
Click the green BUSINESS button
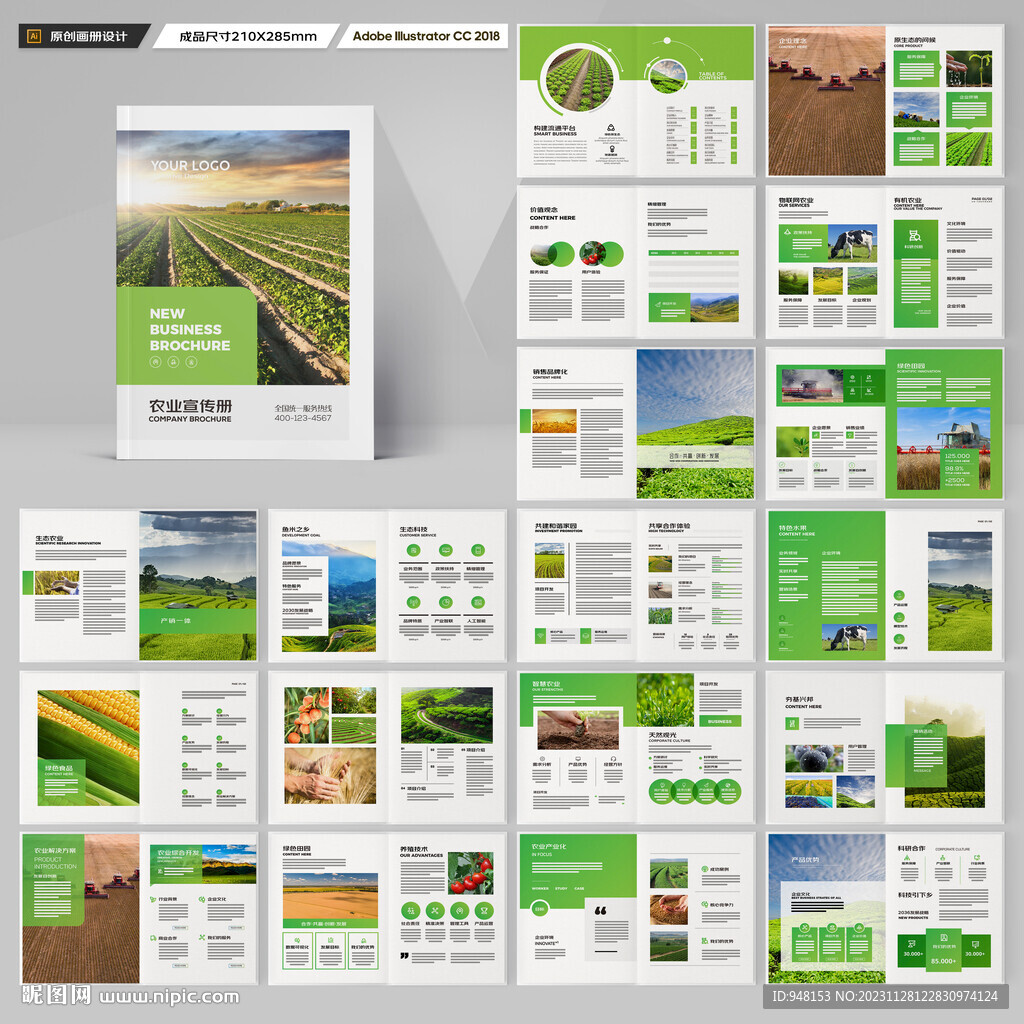[720, 721]
